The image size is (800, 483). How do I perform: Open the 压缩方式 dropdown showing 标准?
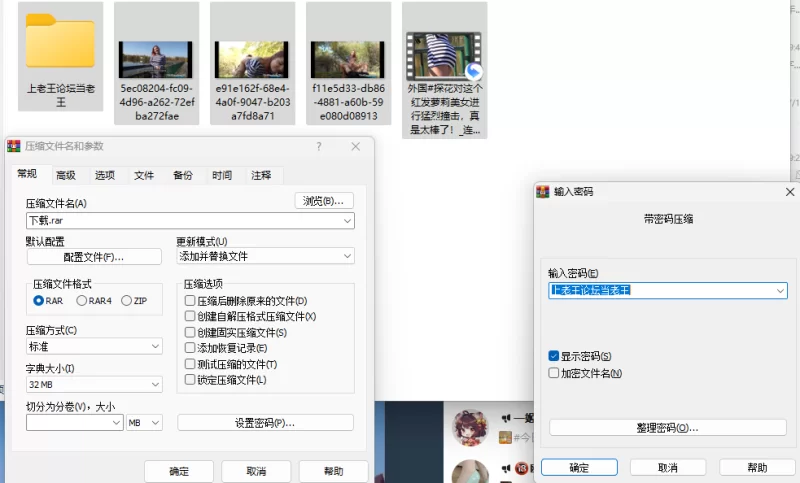pyautogui.click(x=94, y=346)
